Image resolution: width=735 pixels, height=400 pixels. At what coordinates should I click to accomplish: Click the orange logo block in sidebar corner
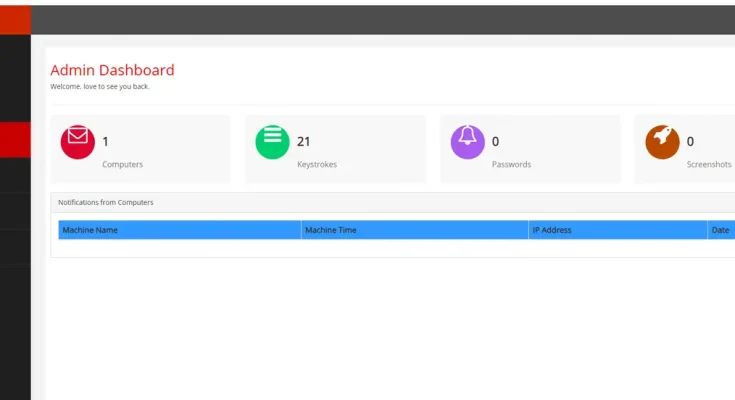15,20
